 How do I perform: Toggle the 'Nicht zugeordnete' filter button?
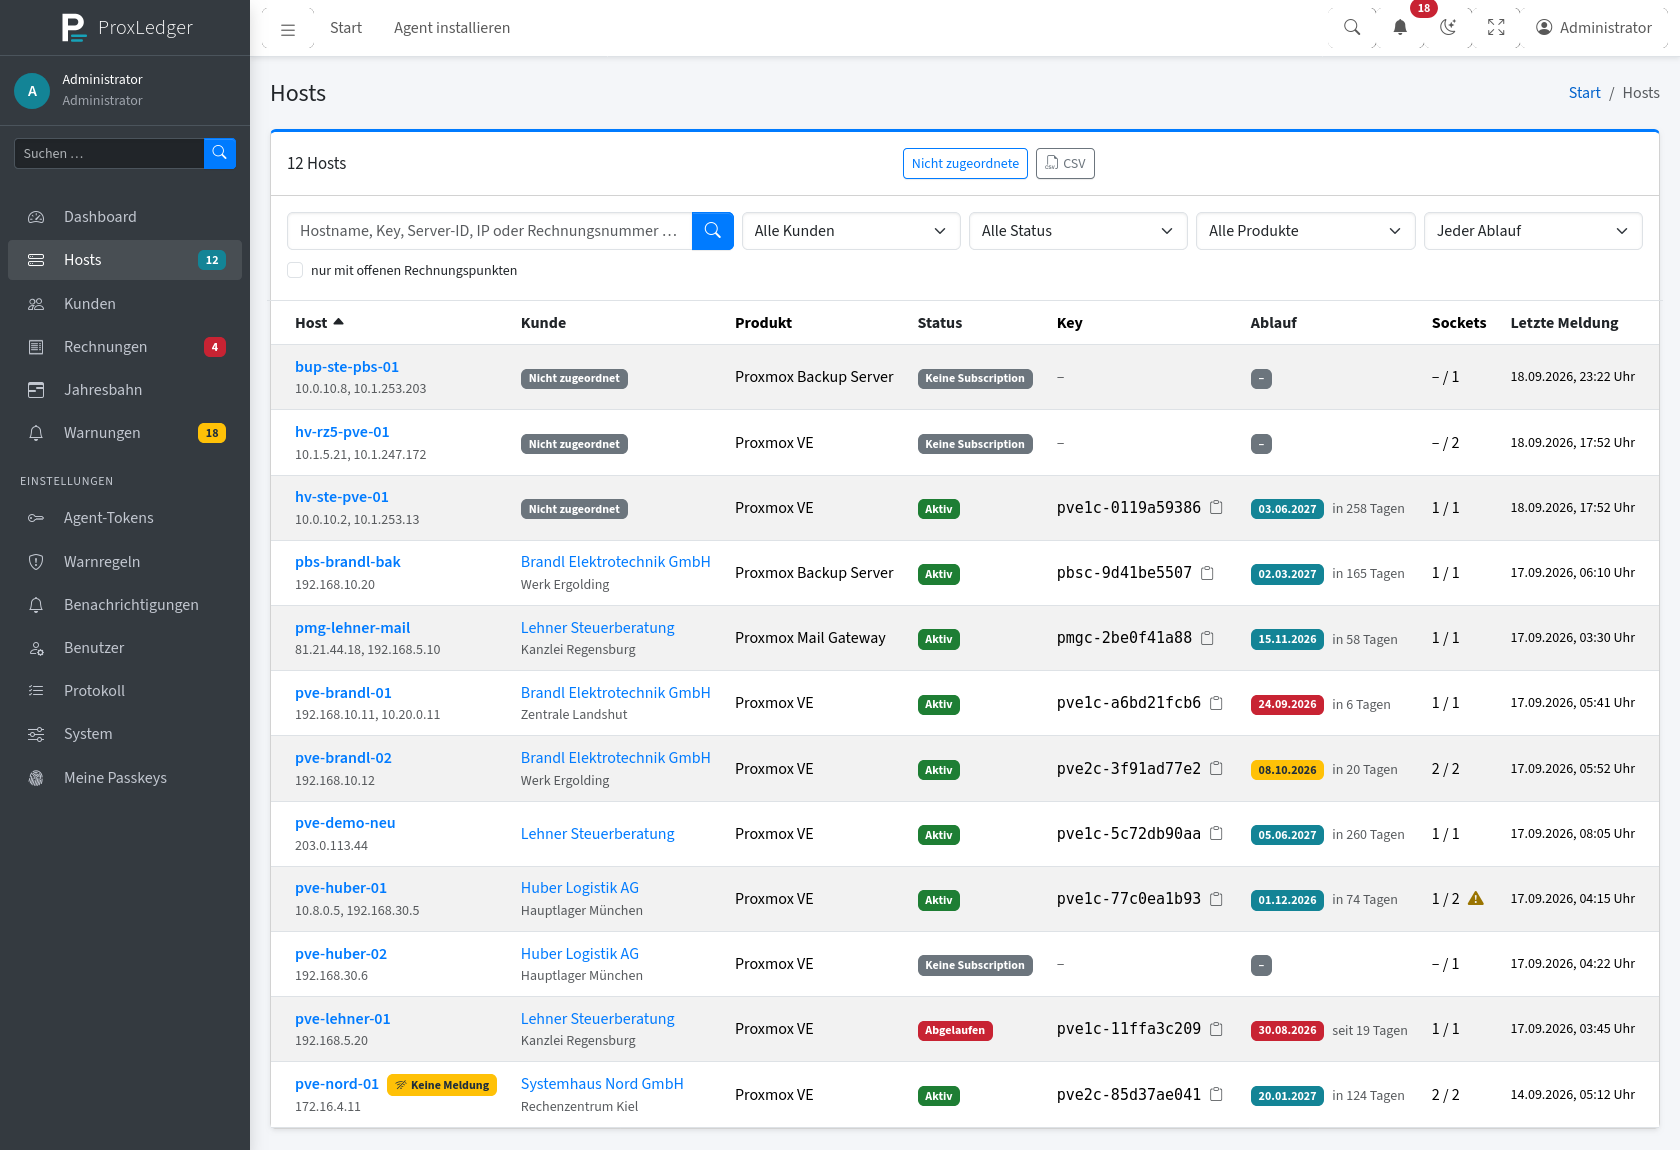click(x=965, y=164)
